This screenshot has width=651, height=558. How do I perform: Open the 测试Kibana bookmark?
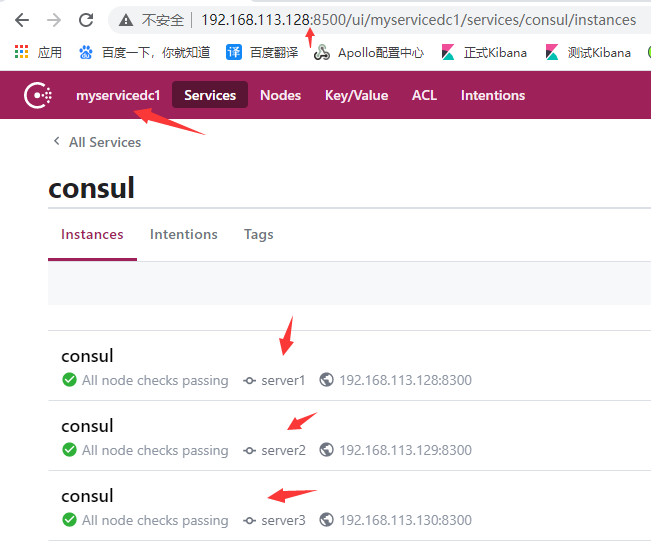588,52
